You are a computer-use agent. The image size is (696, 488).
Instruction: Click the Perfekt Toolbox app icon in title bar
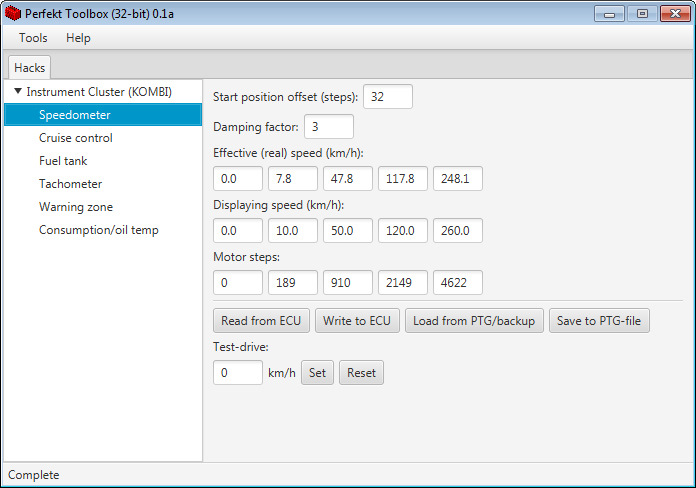point(13,13)
